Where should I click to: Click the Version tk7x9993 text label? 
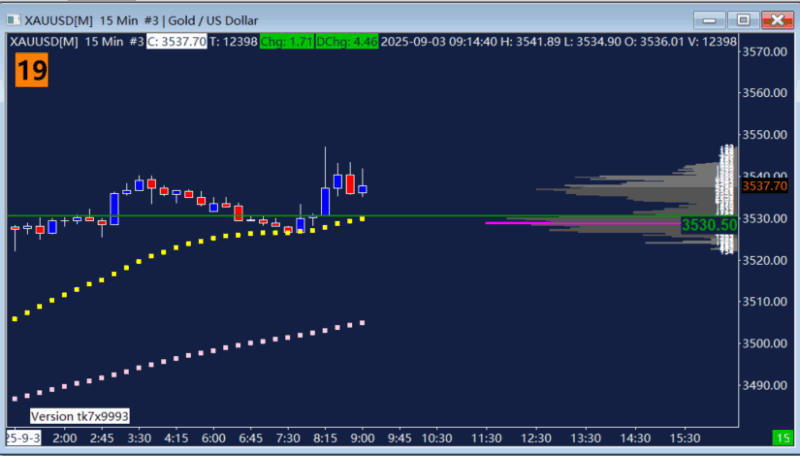coord(80,415)
